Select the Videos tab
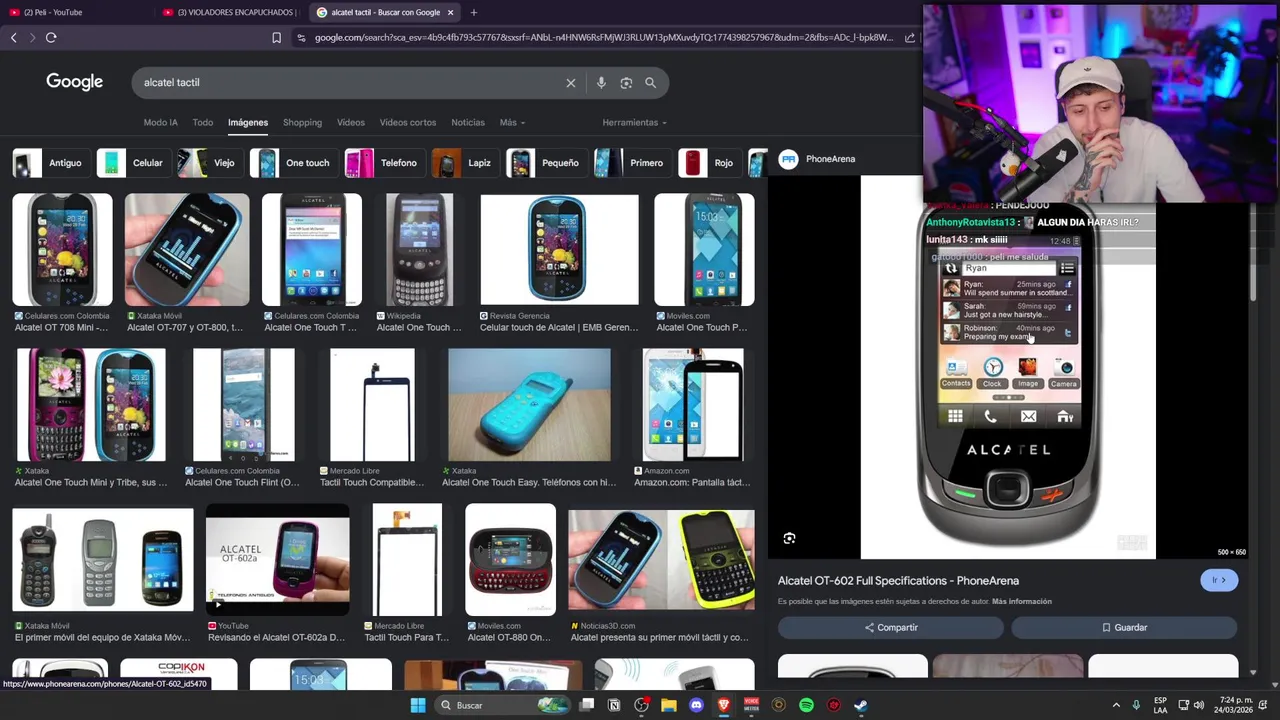The width and height of the screenshot is (1280, 720). [351, 122]
